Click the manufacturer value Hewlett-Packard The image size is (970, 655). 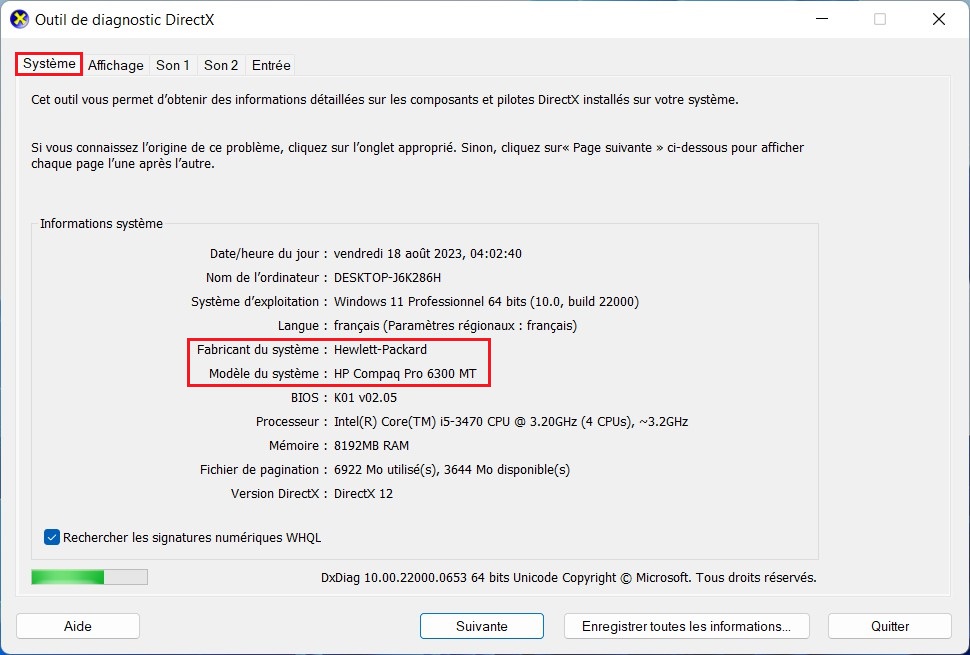pos(380,349)
